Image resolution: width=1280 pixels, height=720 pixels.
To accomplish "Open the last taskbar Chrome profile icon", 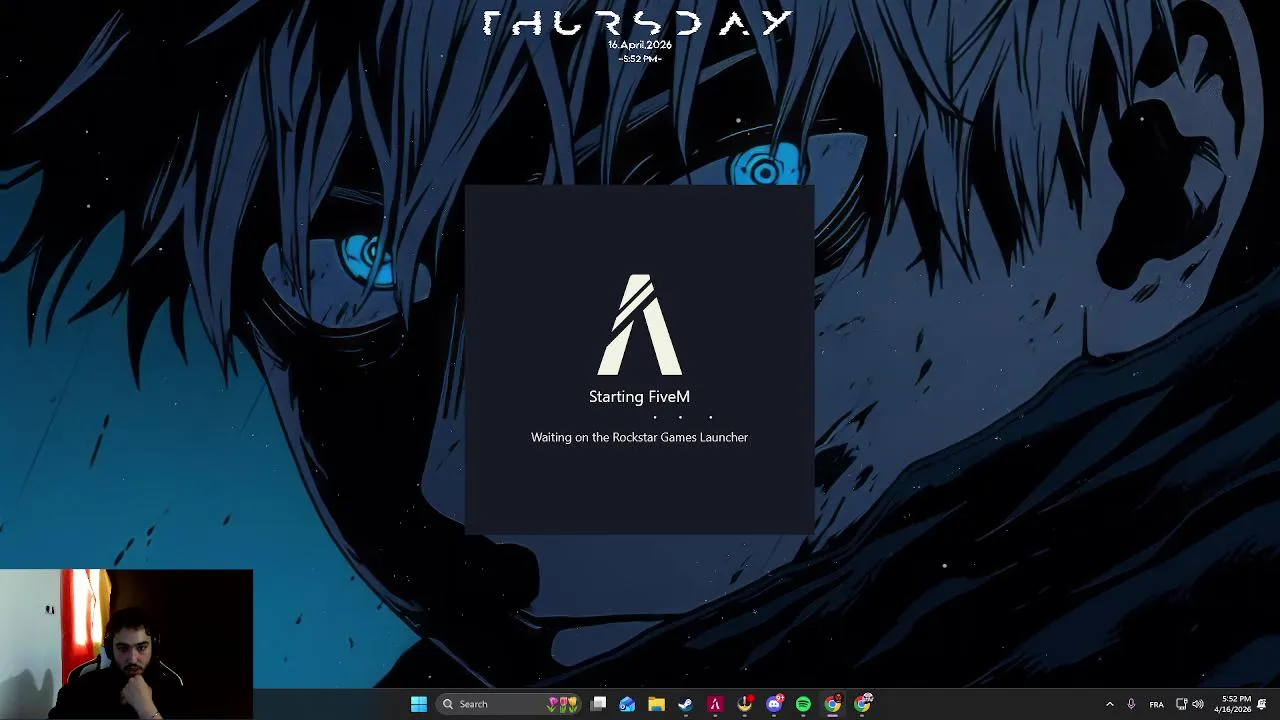I will click(862, 704).
